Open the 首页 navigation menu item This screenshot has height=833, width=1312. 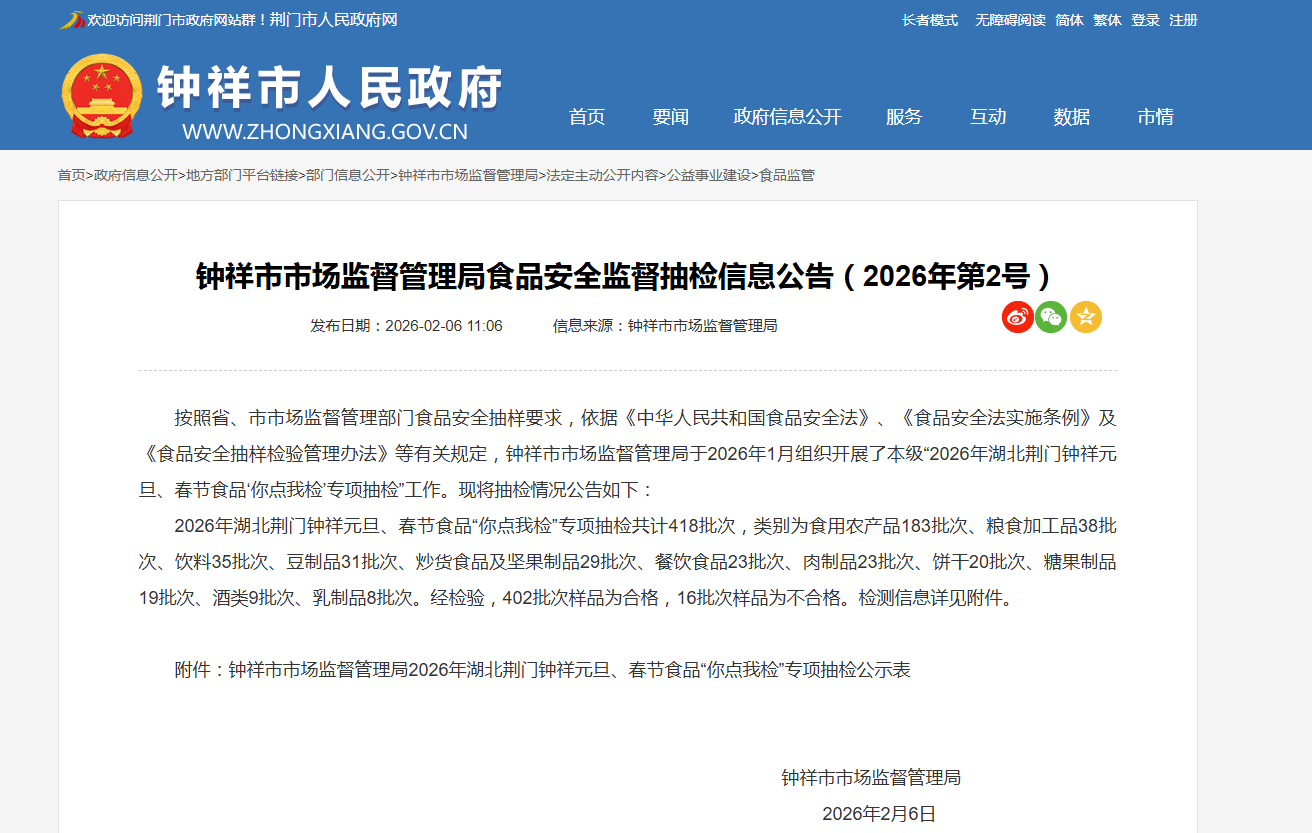pos(587,117)
